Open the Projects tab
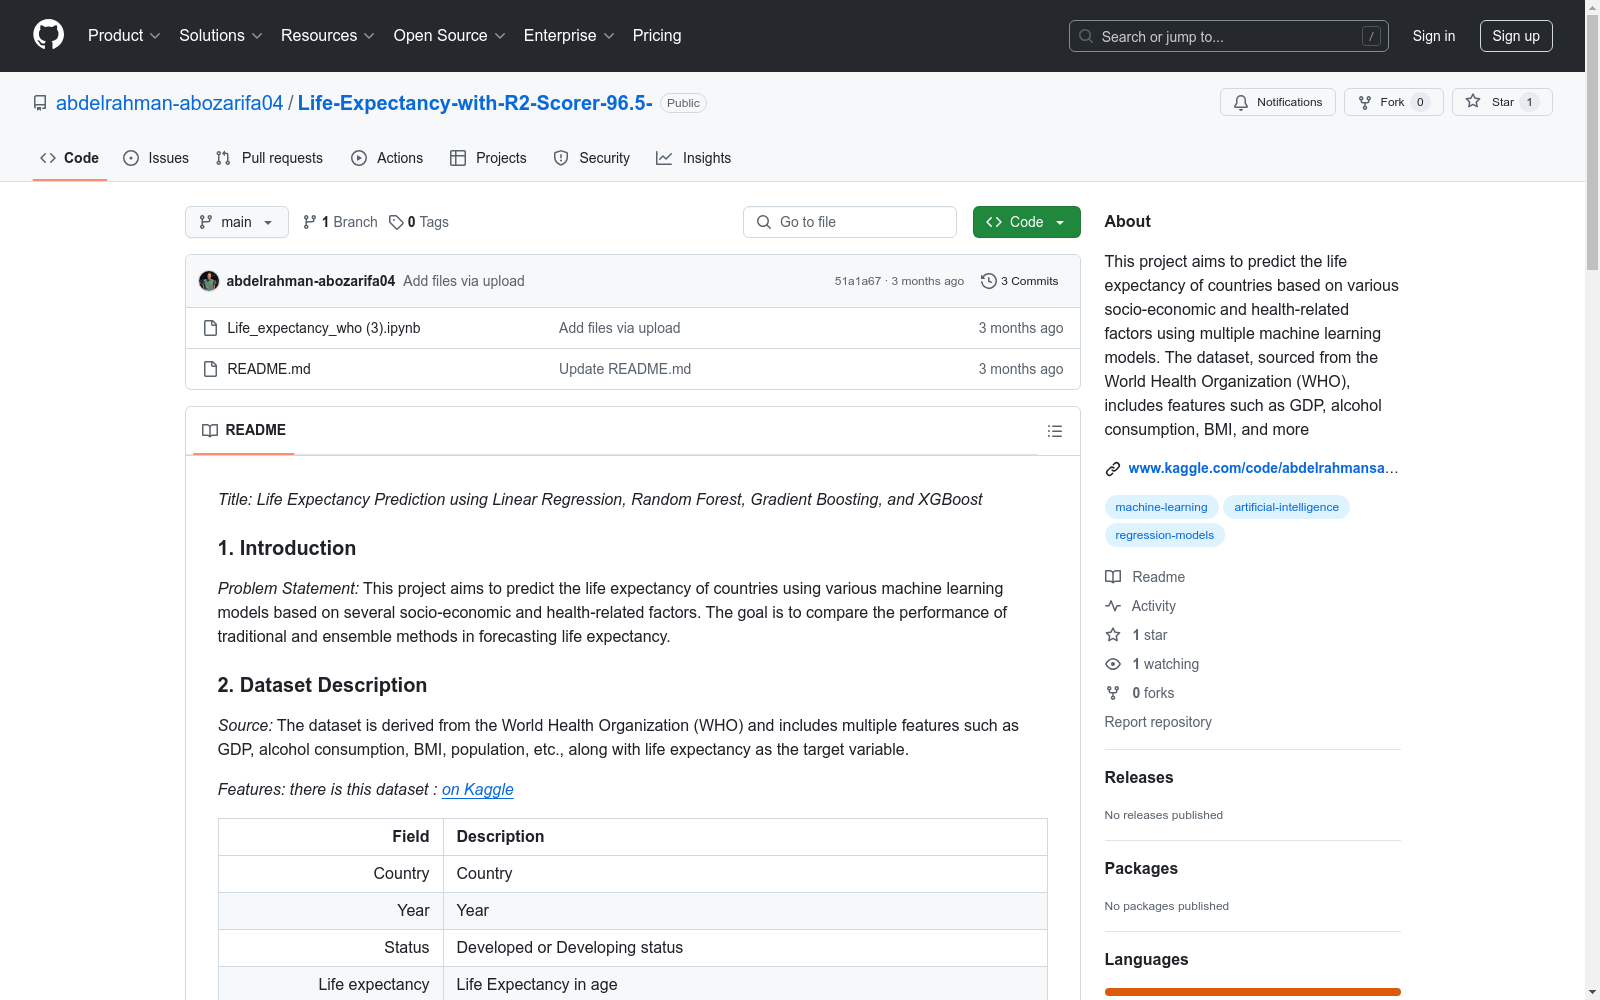1600x1000 pixels. point(488,158)
